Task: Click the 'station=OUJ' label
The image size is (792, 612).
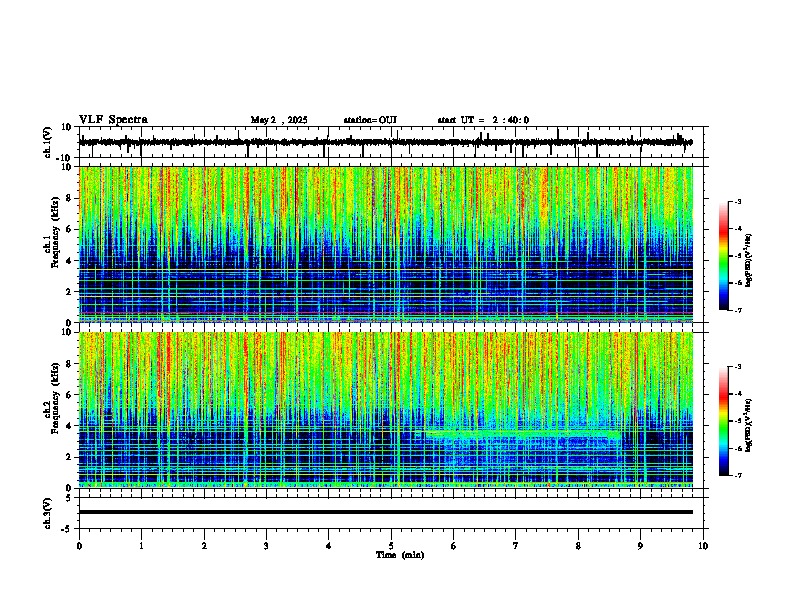Action: point(370,120)
